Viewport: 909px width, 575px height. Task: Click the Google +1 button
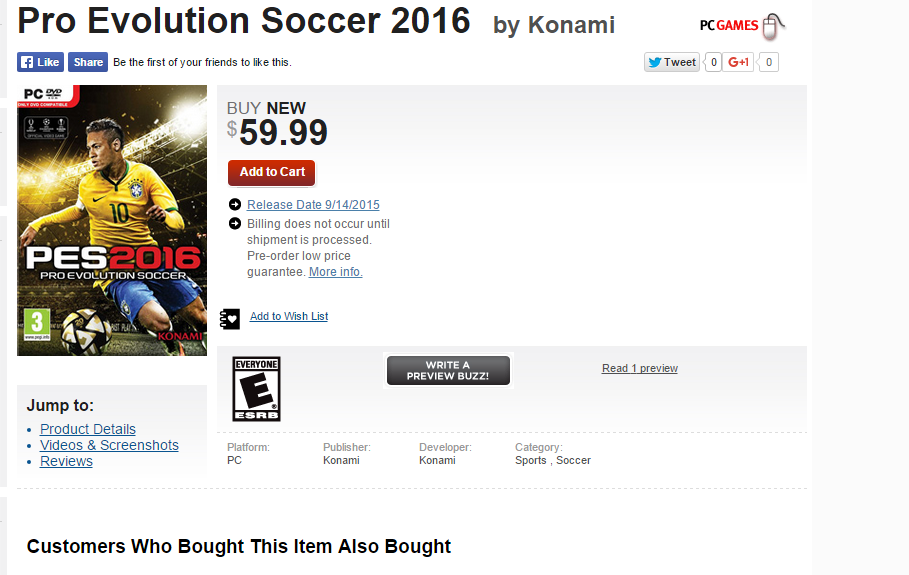click(x=739, y=62)
